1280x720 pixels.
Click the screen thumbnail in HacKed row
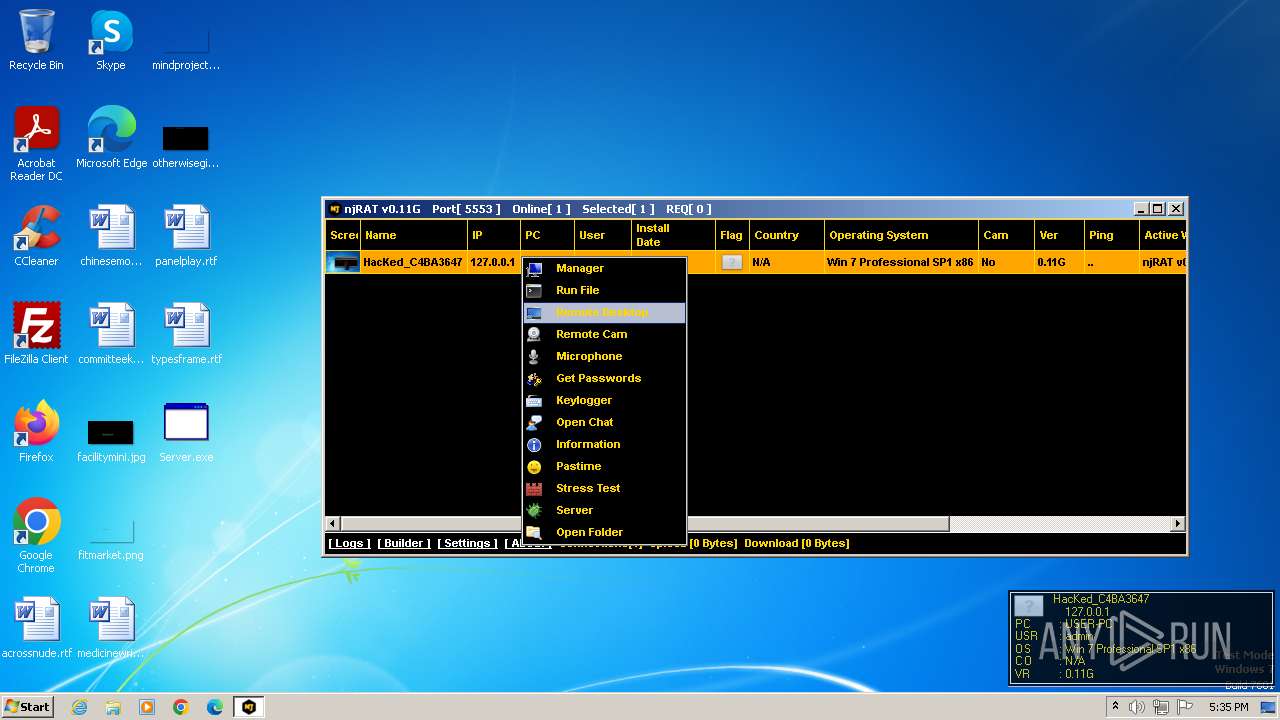pyautogui.click(x=344, y=262)
